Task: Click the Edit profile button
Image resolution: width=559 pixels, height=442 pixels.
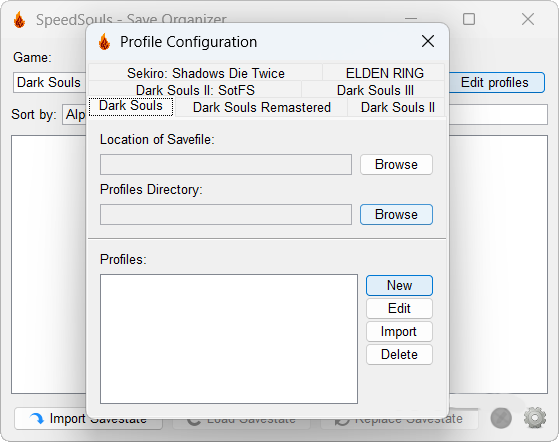Action: pyautogui.click(x=399, y=308)
